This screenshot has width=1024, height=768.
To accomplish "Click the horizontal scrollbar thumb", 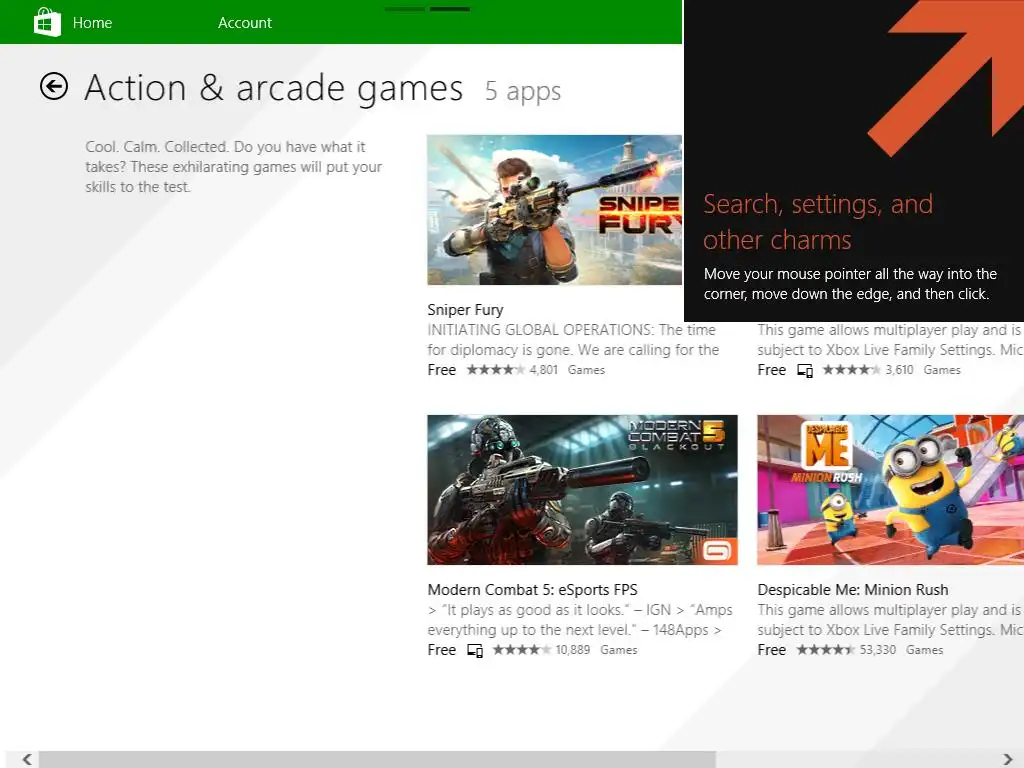I will (377, 759).
